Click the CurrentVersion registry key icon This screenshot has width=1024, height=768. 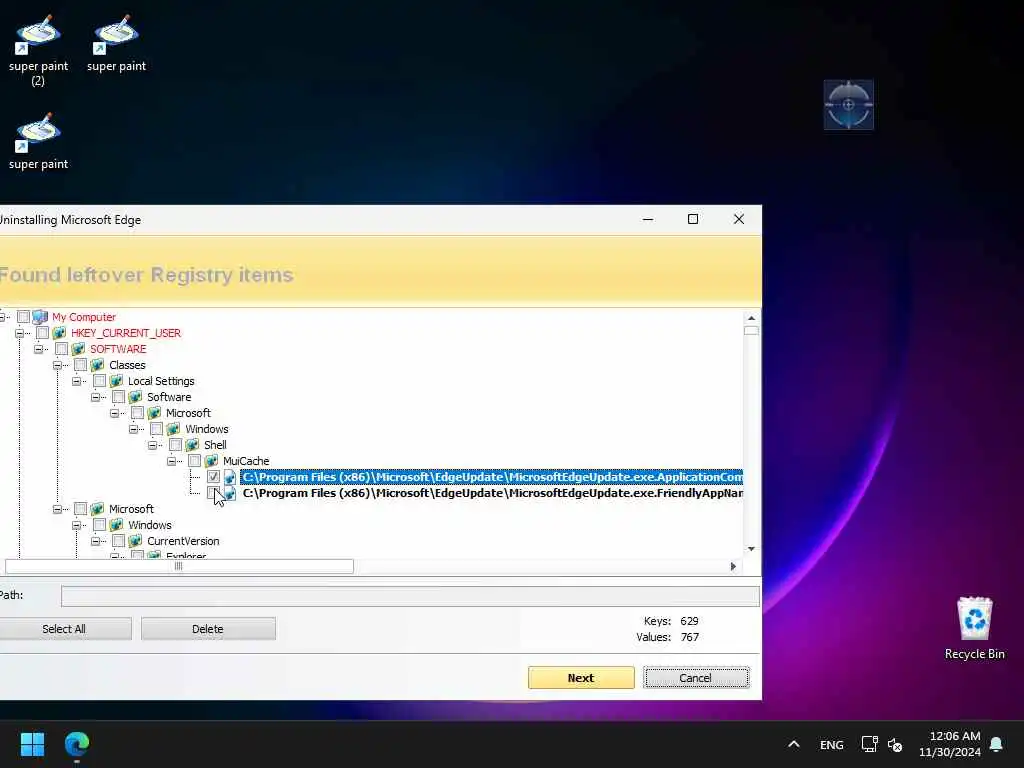coord(135,541)
